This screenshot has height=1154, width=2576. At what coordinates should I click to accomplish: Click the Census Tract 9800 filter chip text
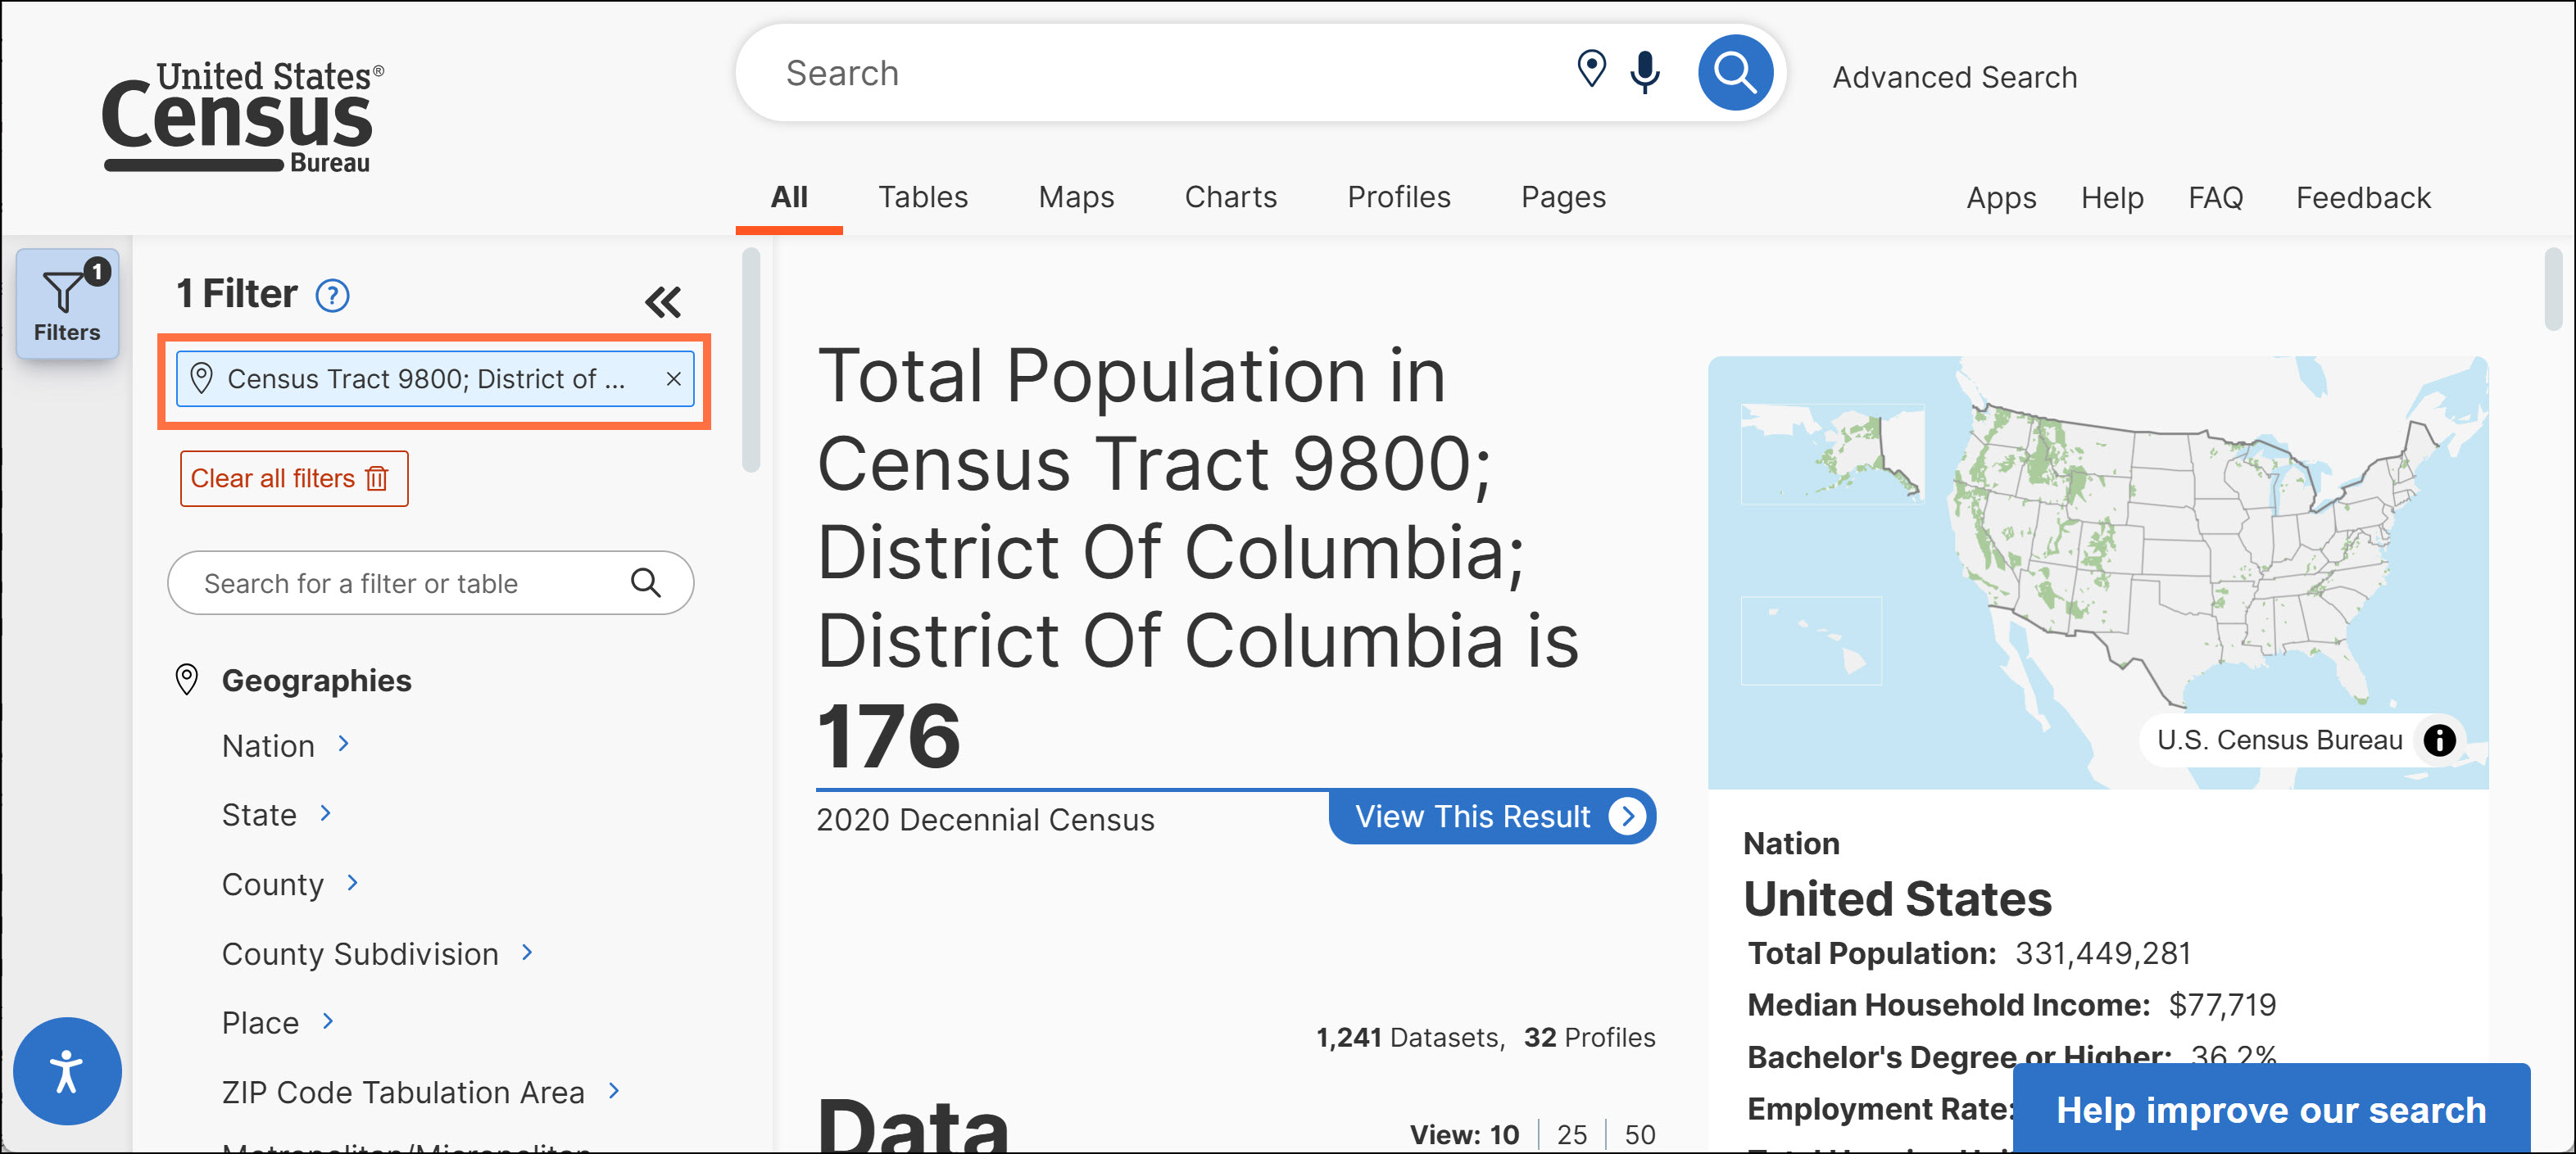[x=426, y=379]
